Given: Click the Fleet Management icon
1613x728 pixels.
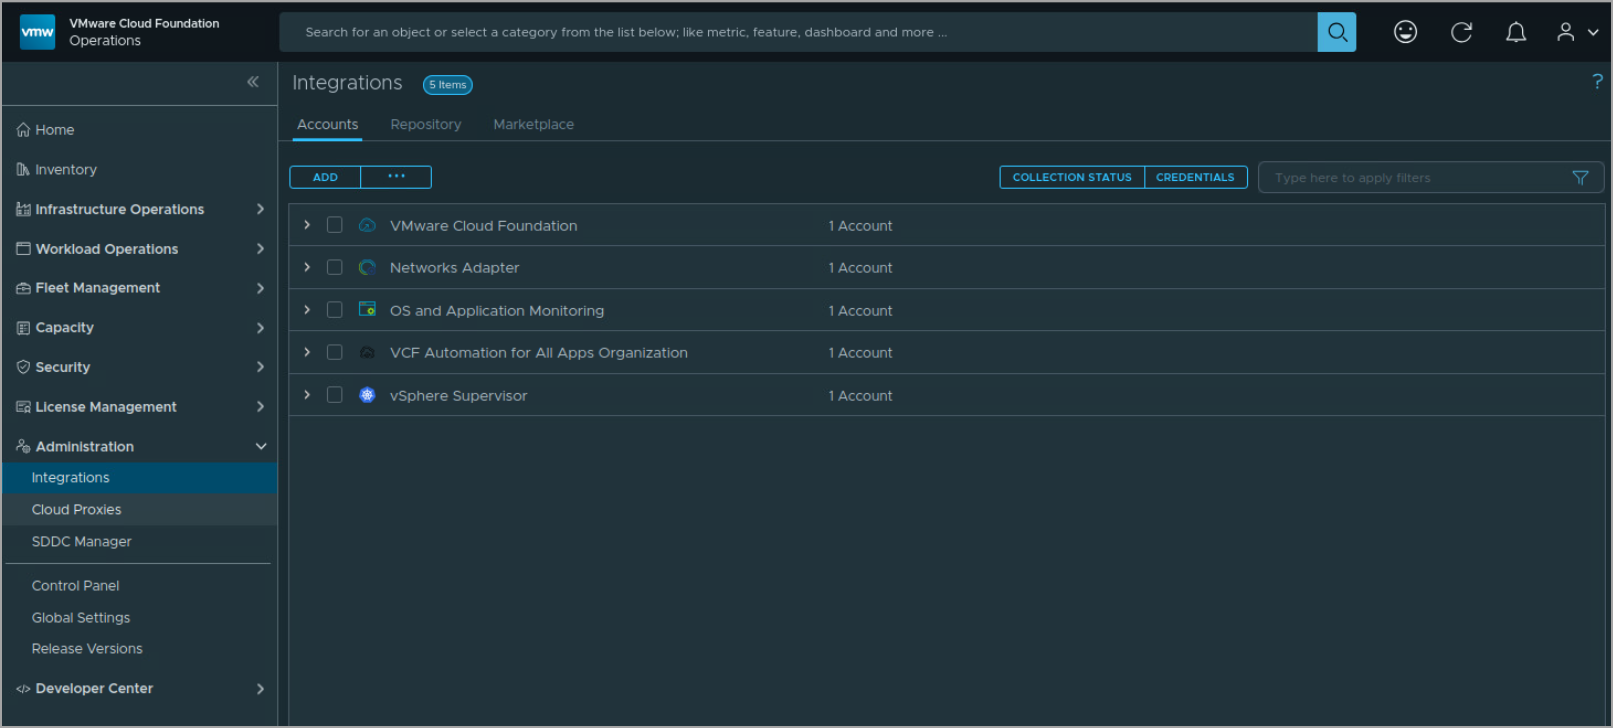Looking at the screenshot, I should pyautogui.click(x=23, y=288).
